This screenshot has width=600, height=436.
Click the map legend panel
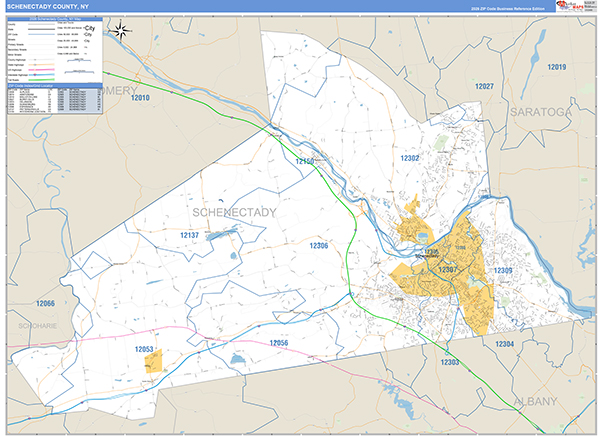[x=55, y=50]
